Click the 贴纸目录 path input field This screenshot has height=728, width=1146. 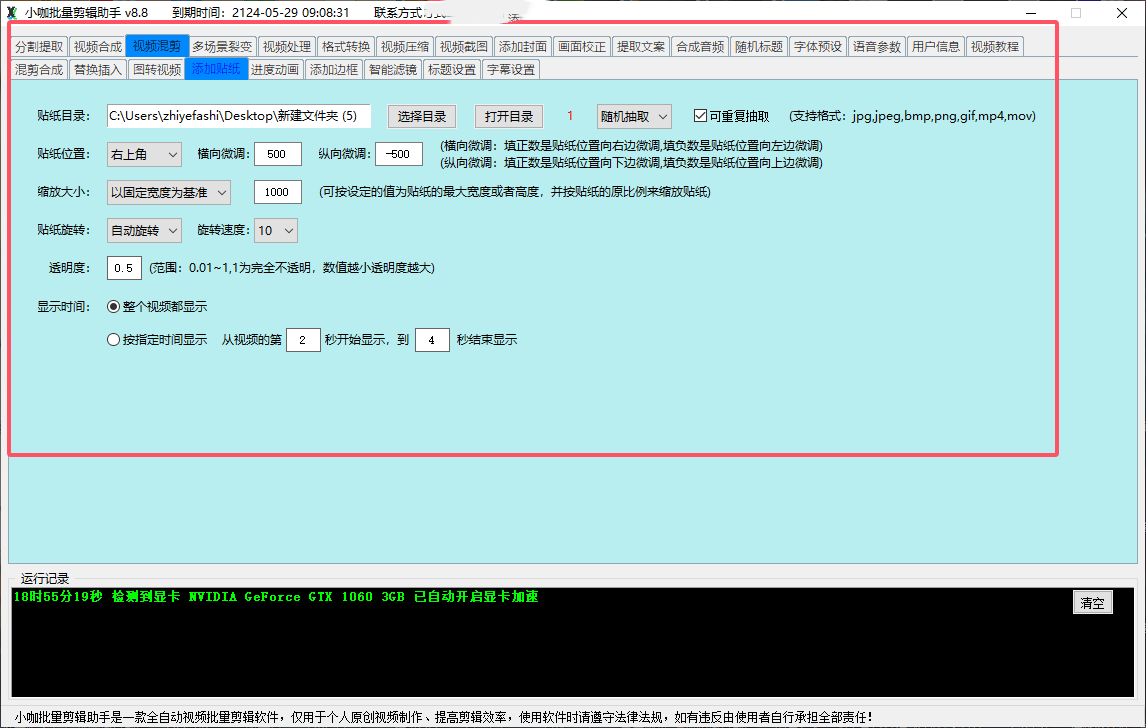239,116
